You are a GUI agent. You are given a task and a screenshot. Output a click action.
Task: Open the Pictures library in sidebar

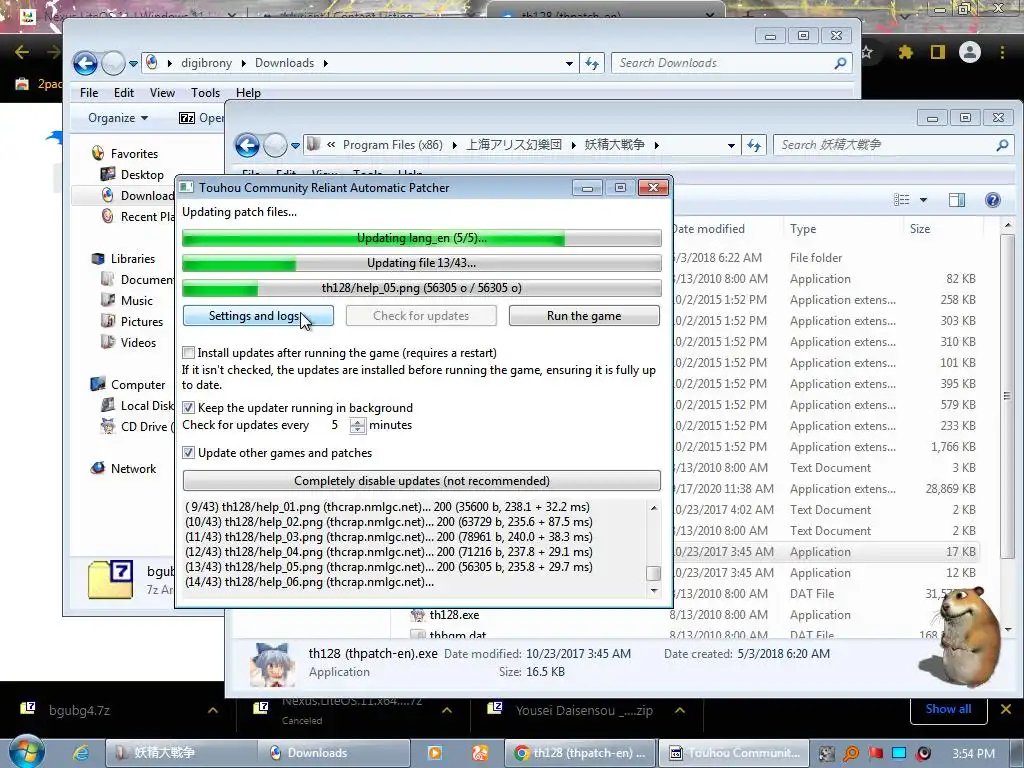pyautogui.click(x=142, y=322)
